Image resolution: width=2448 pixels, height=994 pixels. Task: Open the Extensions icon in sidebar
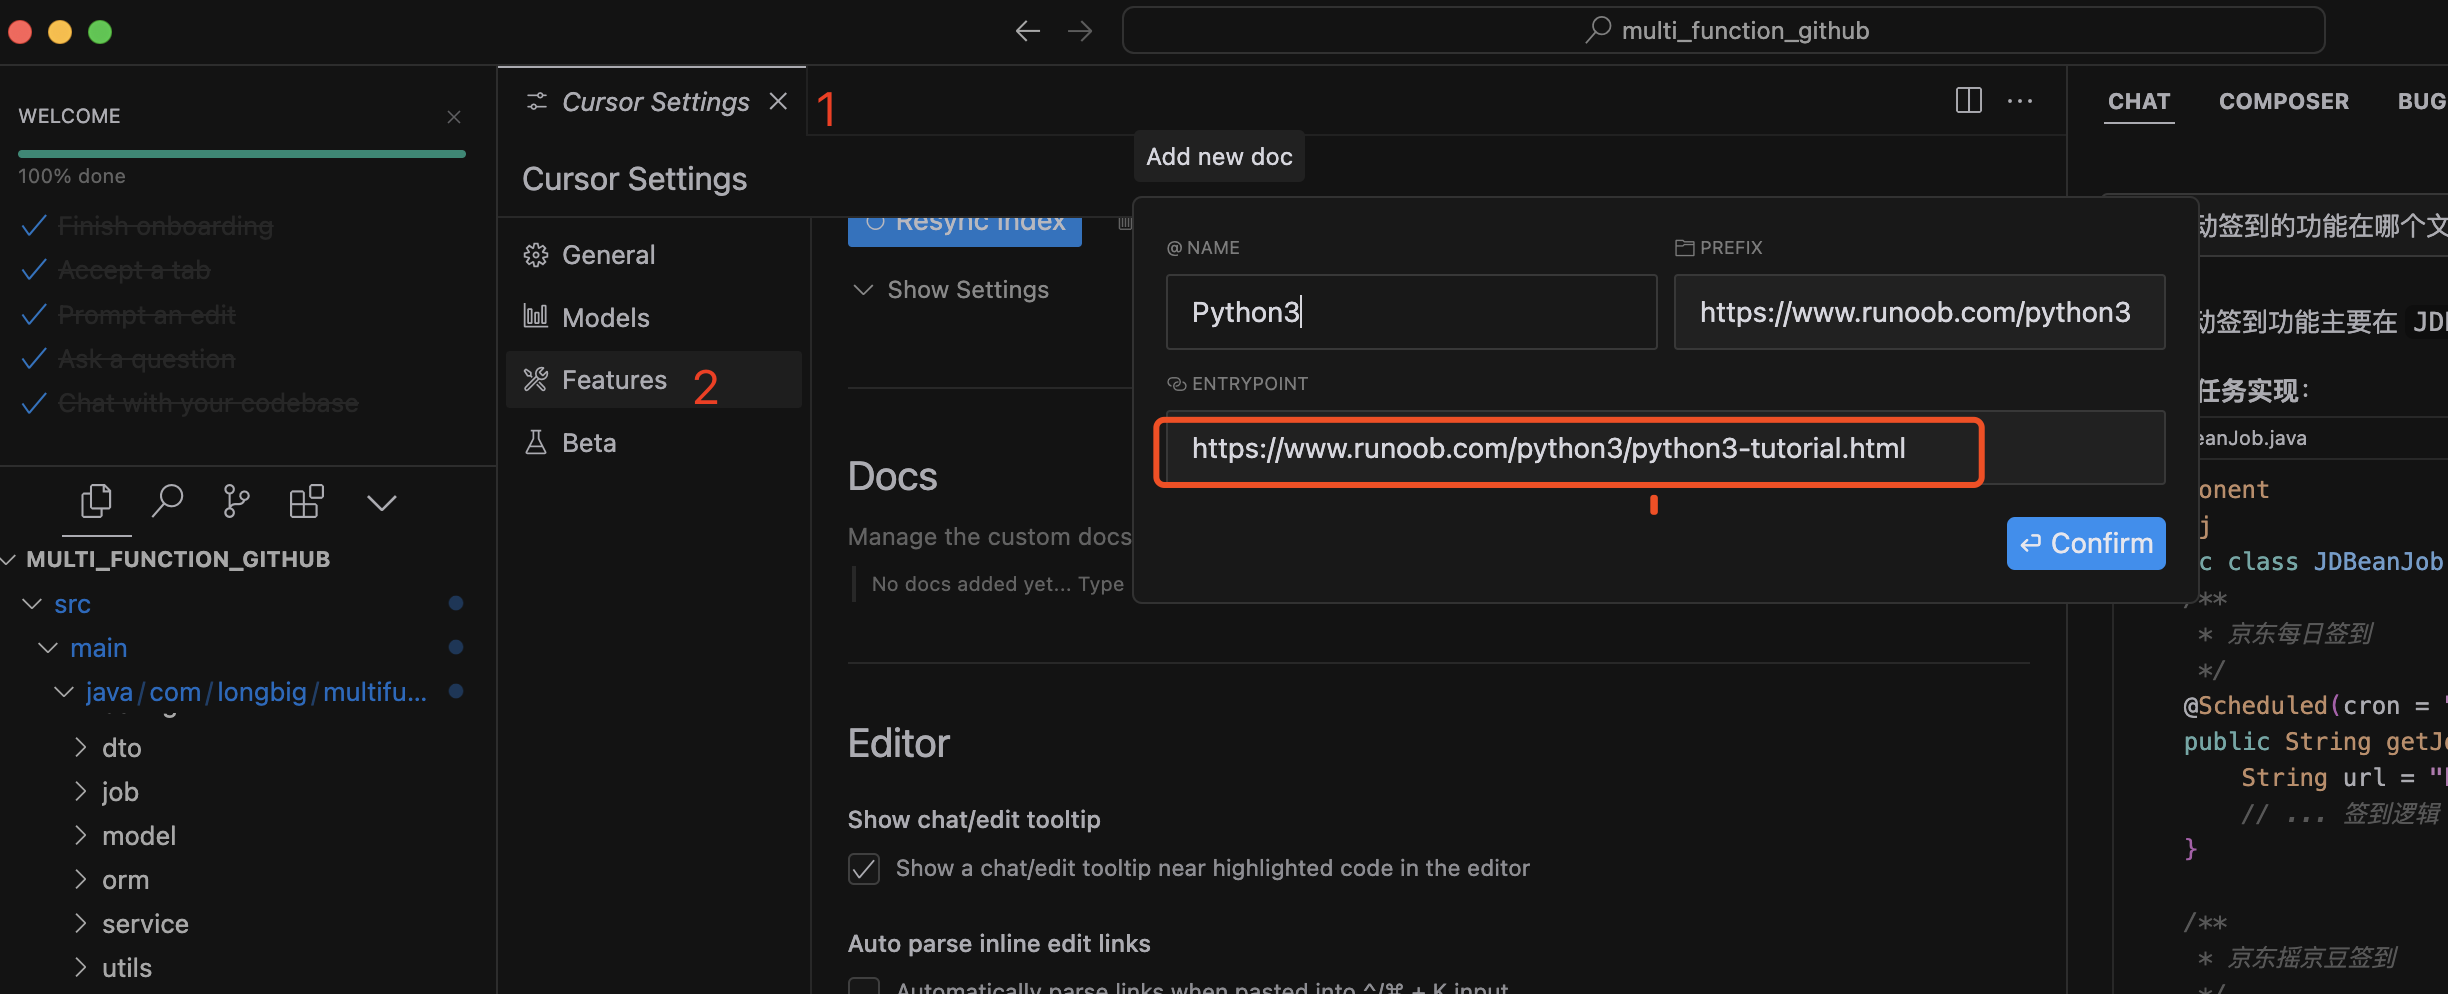[x=306, y=501]
